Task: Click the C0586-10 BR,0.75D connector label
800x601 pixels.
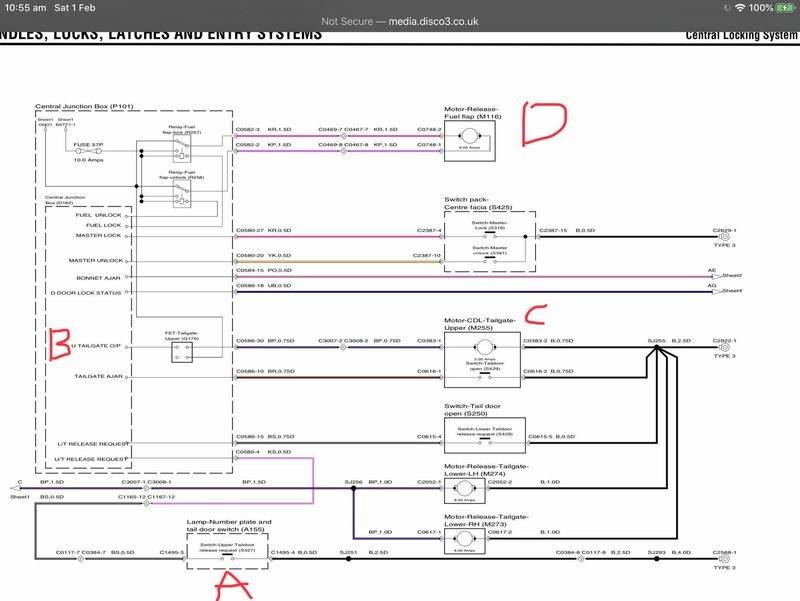Action: click(265, 371)
